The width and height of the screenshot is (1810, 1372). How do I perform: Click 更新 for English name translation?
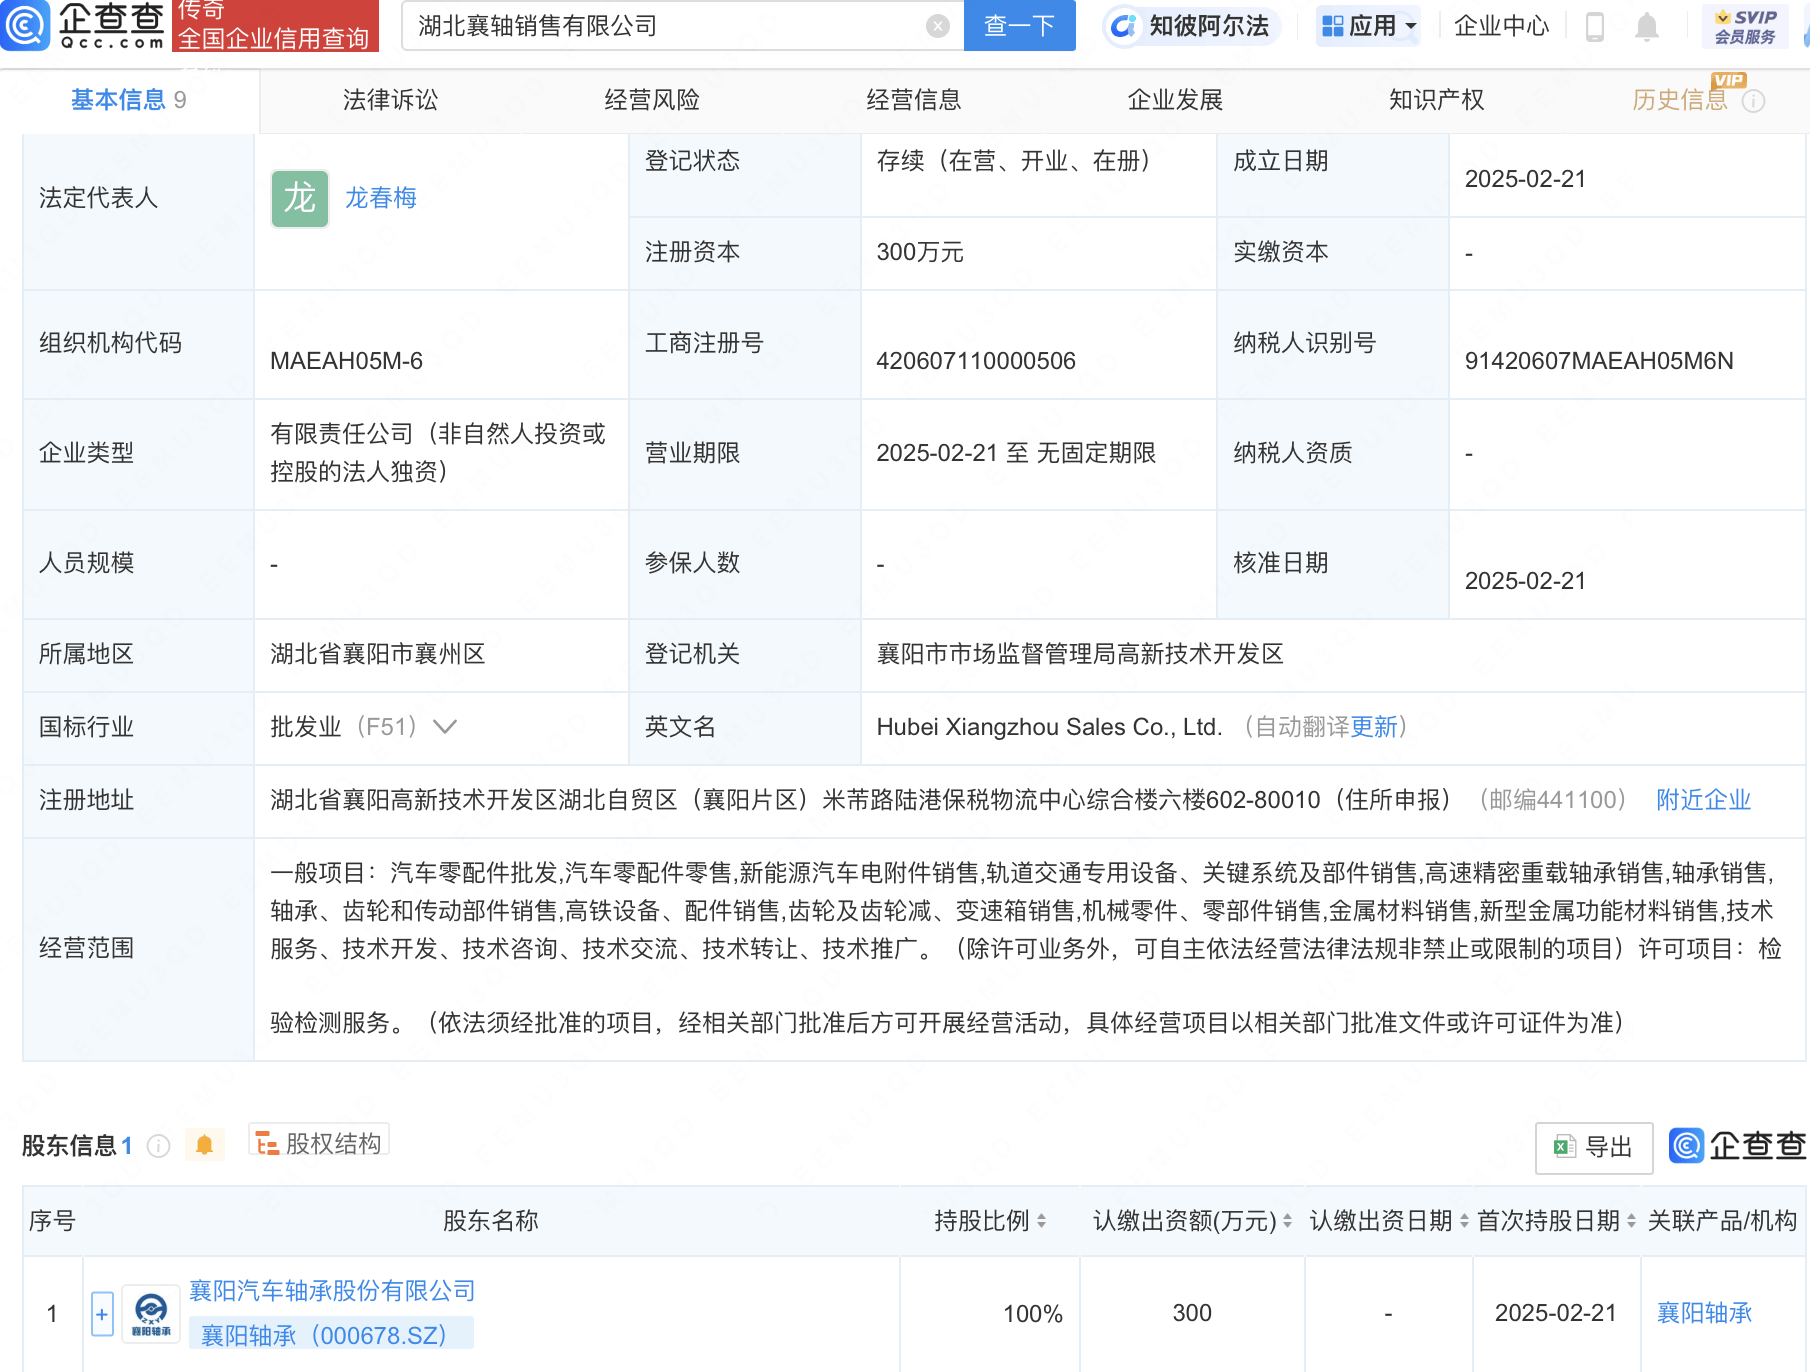click(x=1373, y=727)
